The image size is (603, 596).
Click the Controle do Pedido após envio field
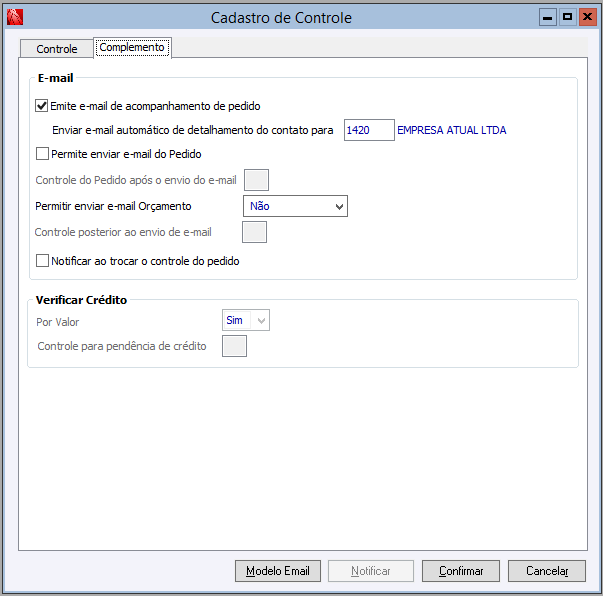pyautogui.click(x=256, y=180)
